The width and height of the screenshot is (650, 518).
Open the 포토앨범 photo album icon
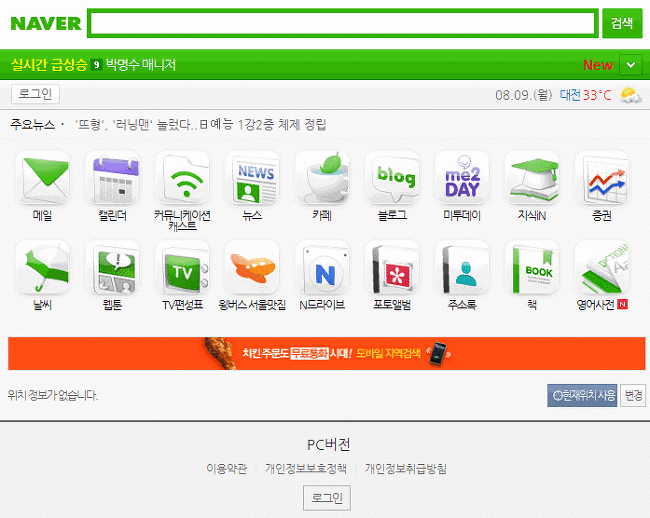[392, 269]
